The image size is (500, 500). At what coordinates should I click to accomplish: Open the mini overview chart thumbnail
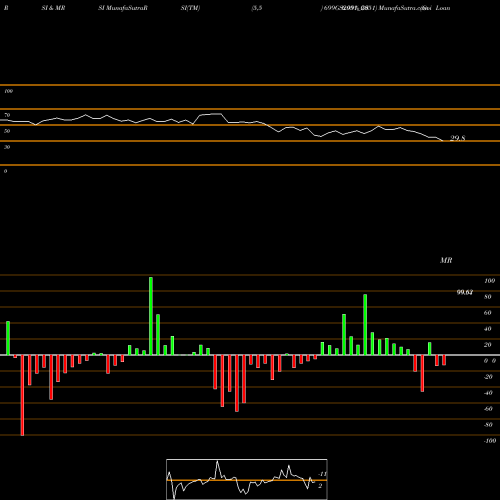tap(247, 479)
